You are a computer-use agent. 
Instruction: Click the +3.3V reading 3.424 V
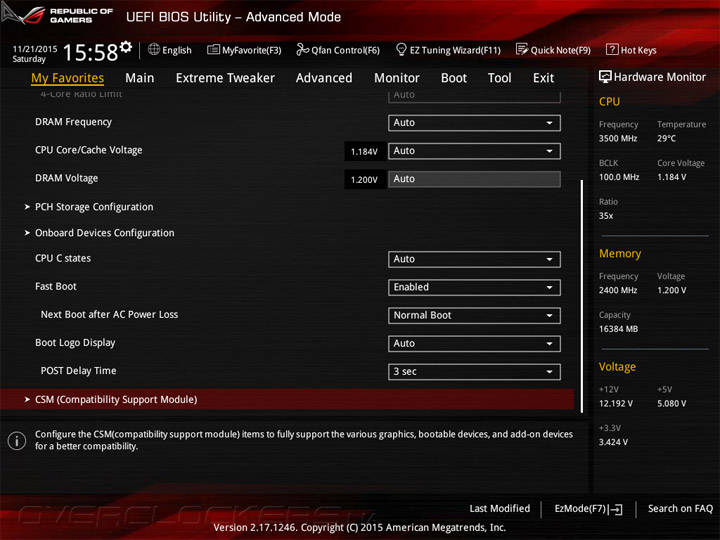tap(613, 442)
